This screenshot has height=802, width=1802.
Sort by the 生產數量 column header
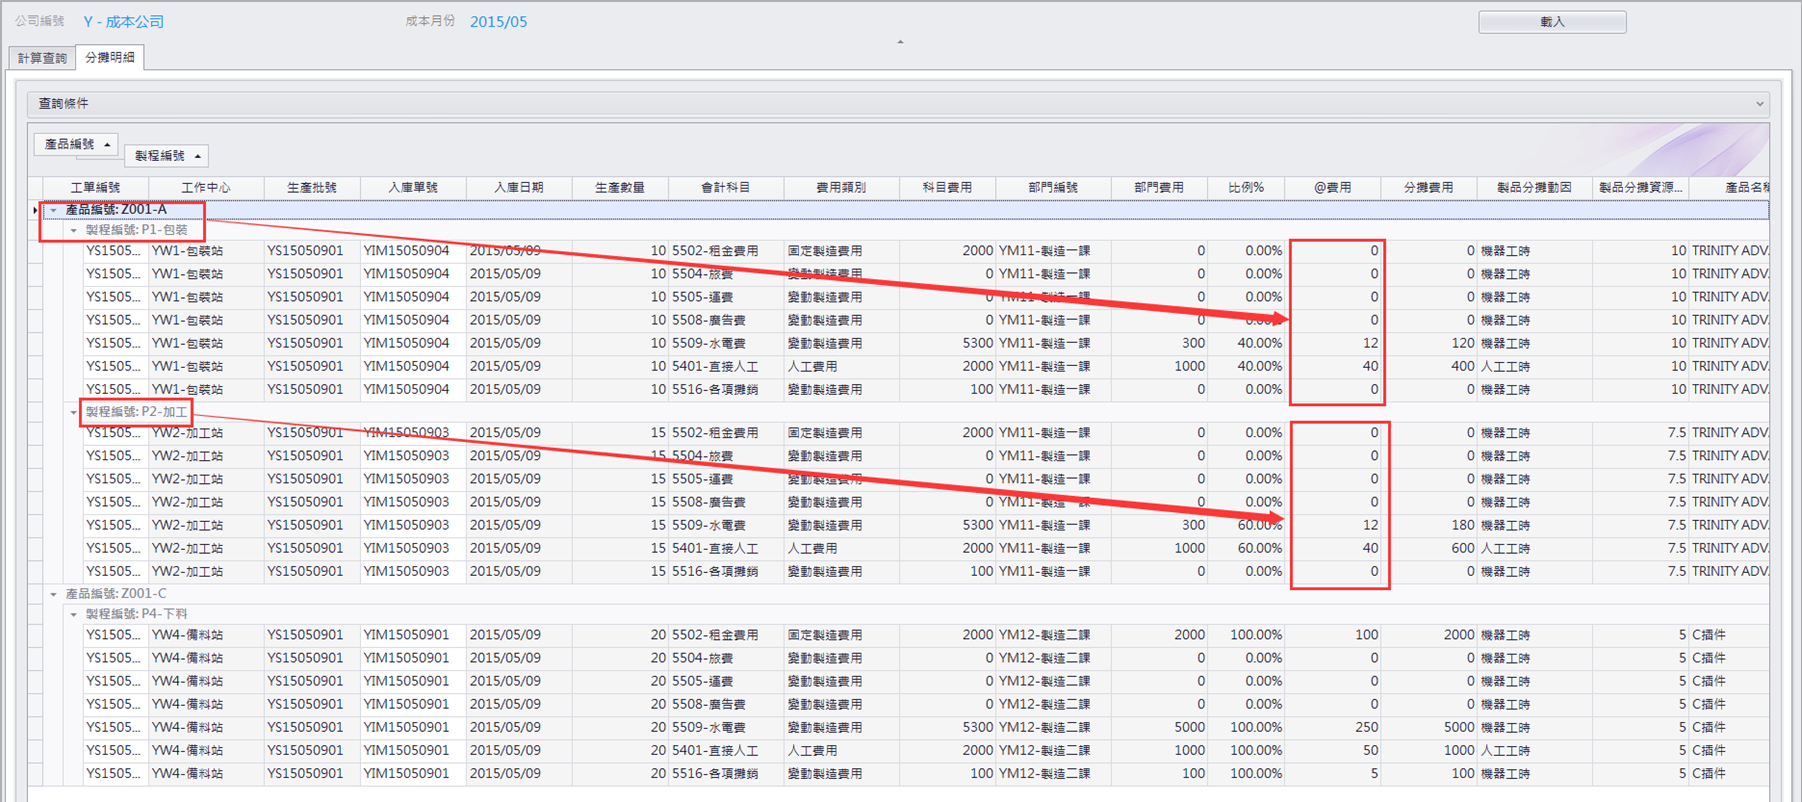click(x=619, y=188)
